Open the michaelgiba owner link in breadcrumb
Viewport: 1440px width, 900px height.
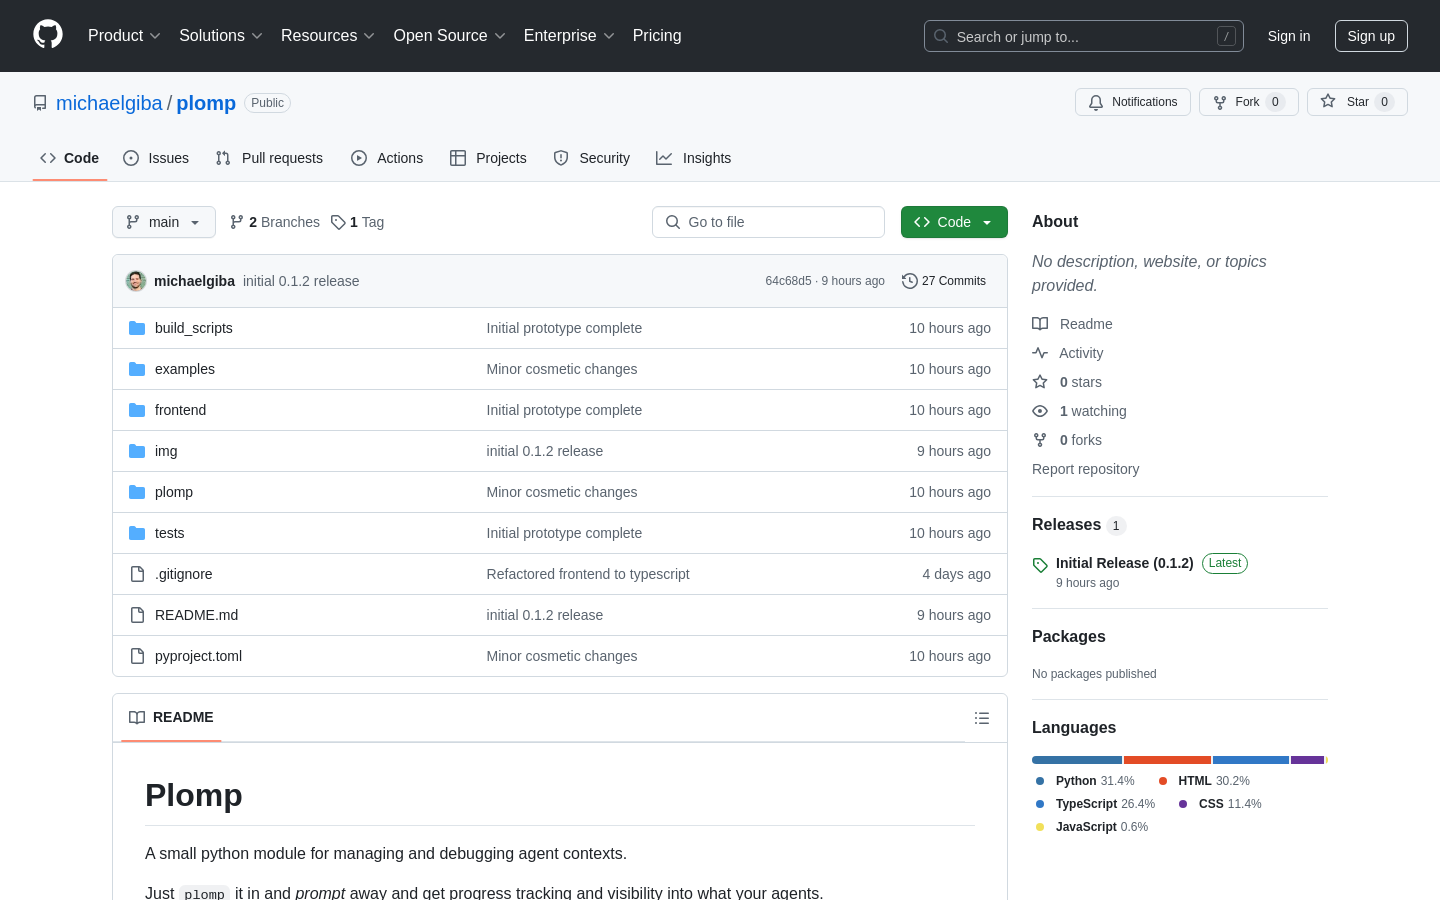tap(109, 103)
